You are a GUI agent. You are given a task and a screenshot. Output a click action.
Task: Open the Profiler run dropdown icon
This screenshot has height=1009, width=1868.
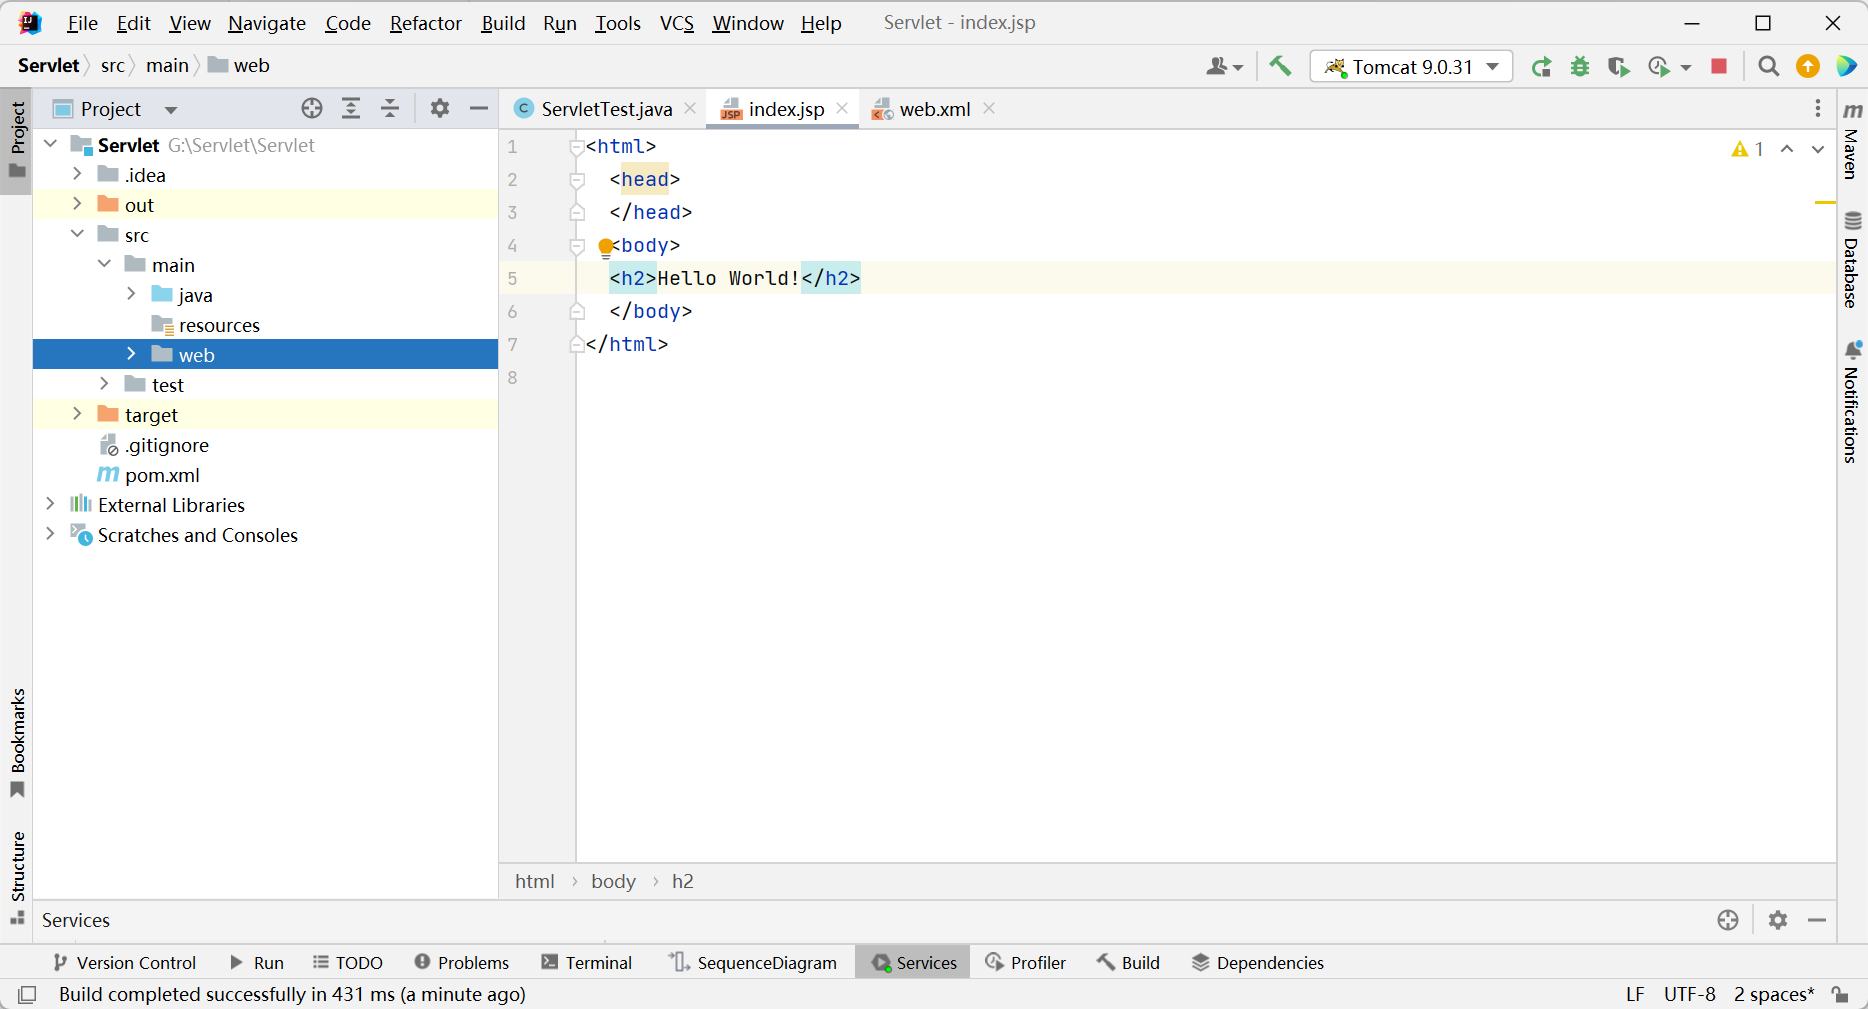coord(1669,67)
